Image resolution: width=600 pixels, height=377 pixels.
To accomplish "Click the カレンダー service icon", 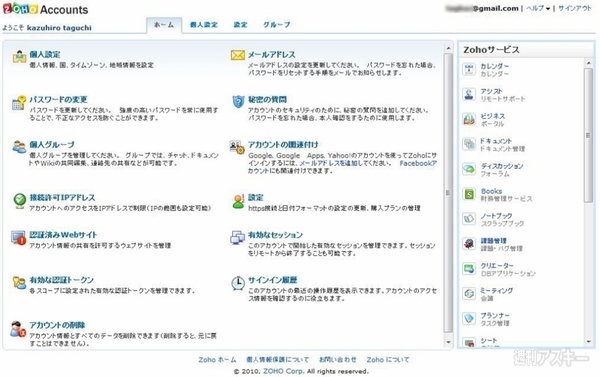I will click(469, 69).
